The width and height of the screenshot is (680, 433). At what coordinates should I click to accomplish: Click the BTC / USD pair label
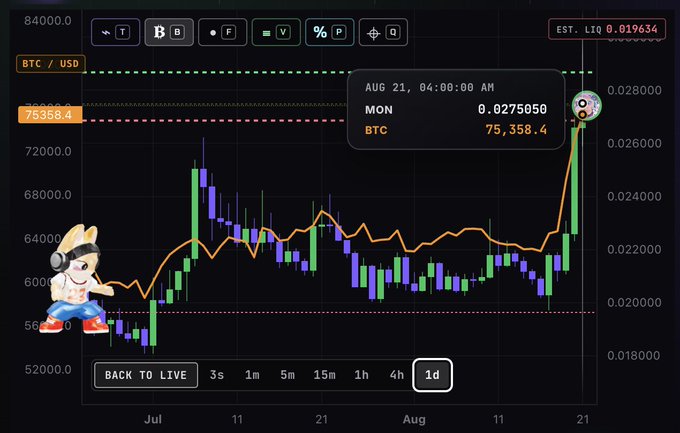coord(51,64)
